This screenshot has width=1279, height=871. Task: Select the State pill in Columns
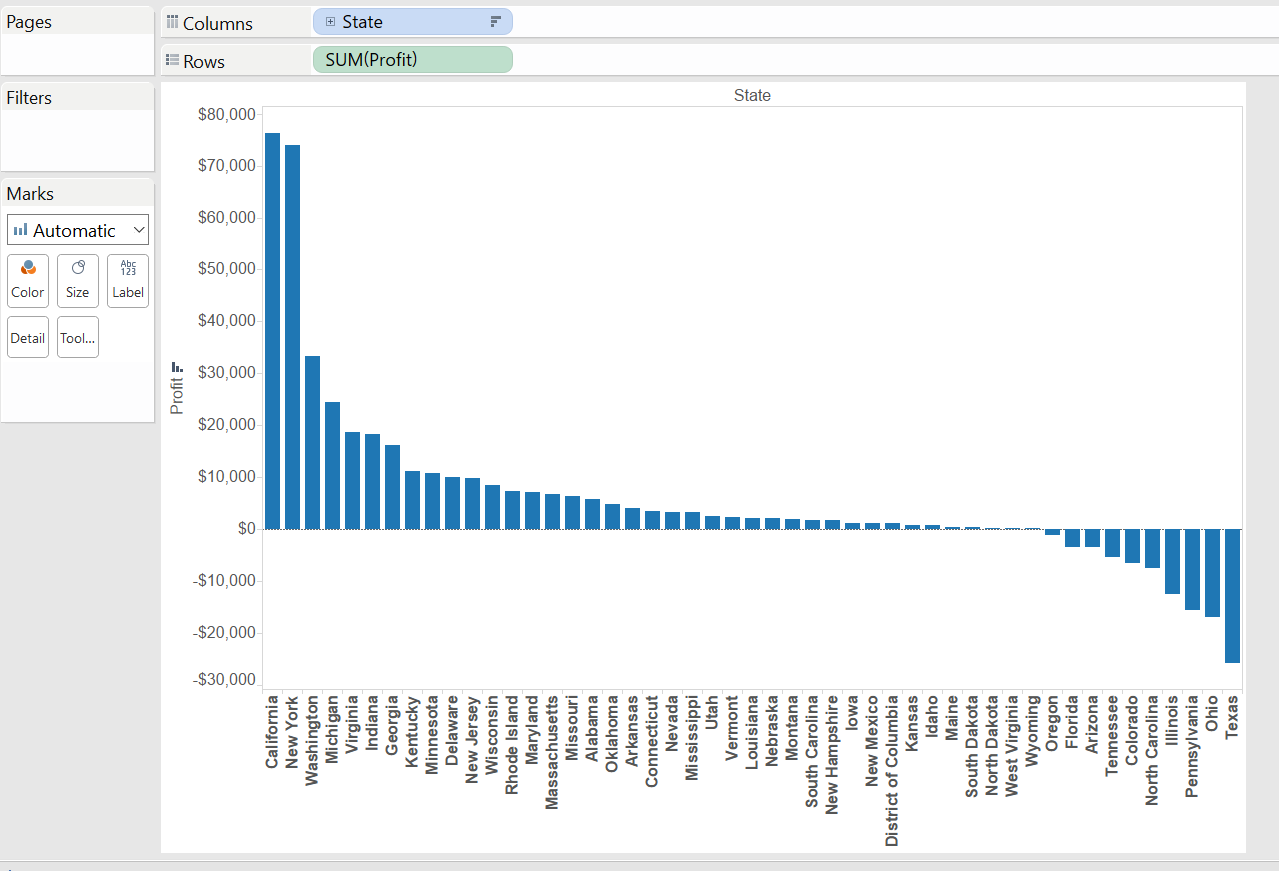(412, 22)
